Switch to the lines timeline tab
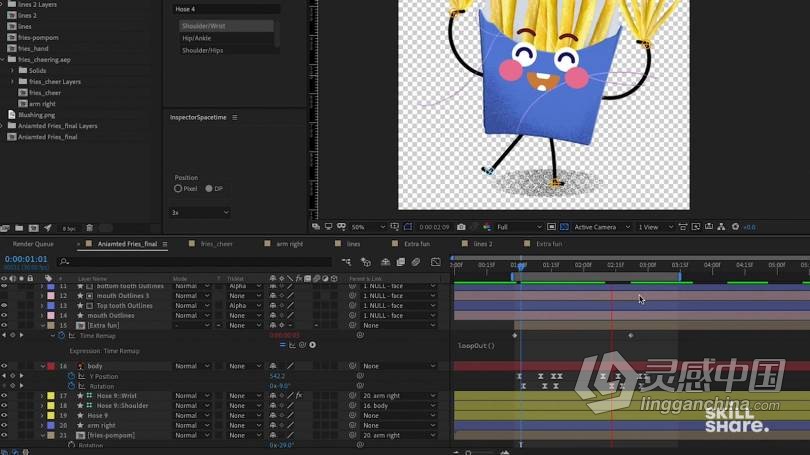Viewport: 810px width, 455px height. click(x=353, y=244)
